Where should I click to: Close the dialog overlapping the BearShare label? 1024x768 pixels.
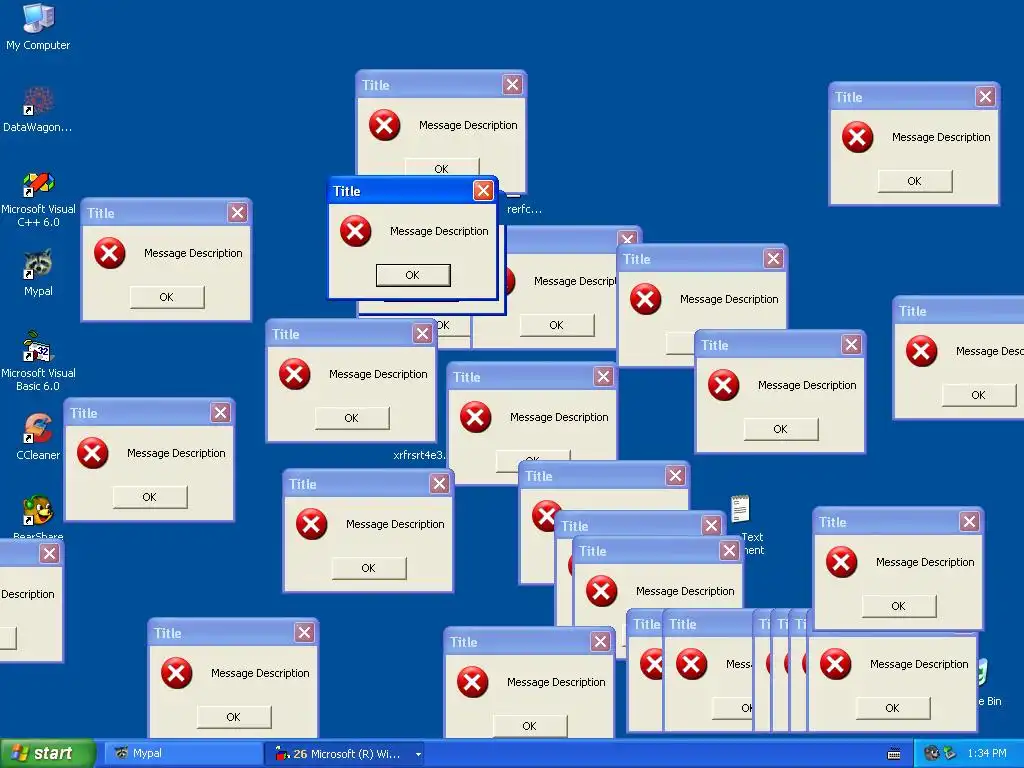click(50, 554)
